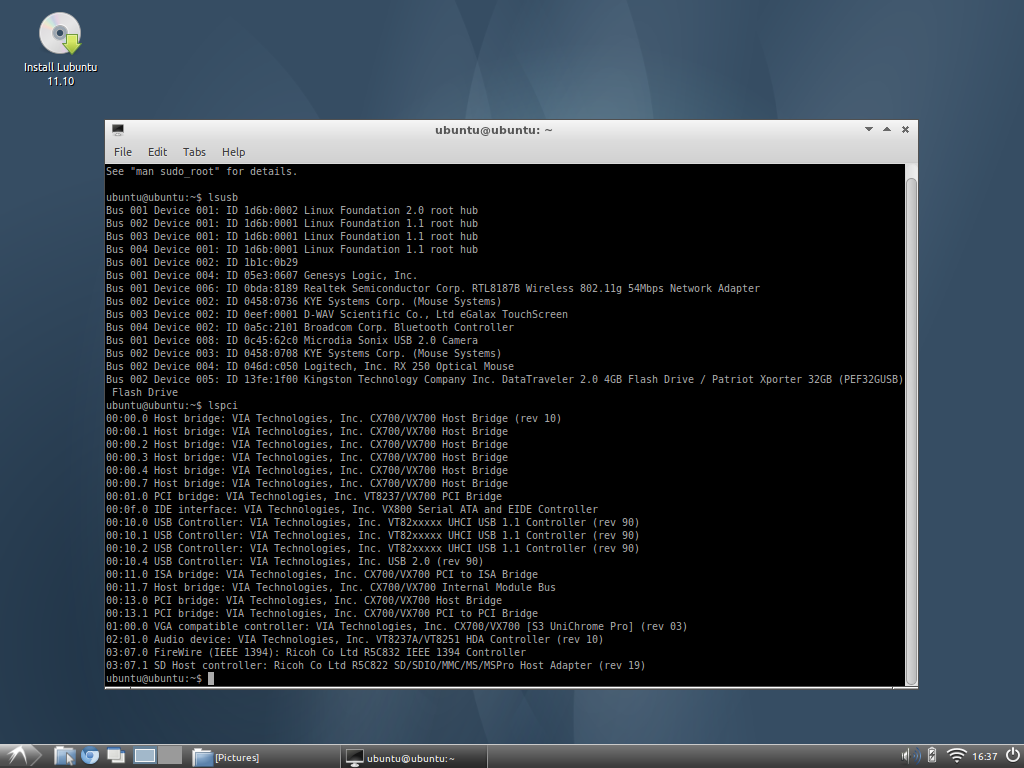Open the volume control tray icon
1024x768 pixels.
[910, 756]
